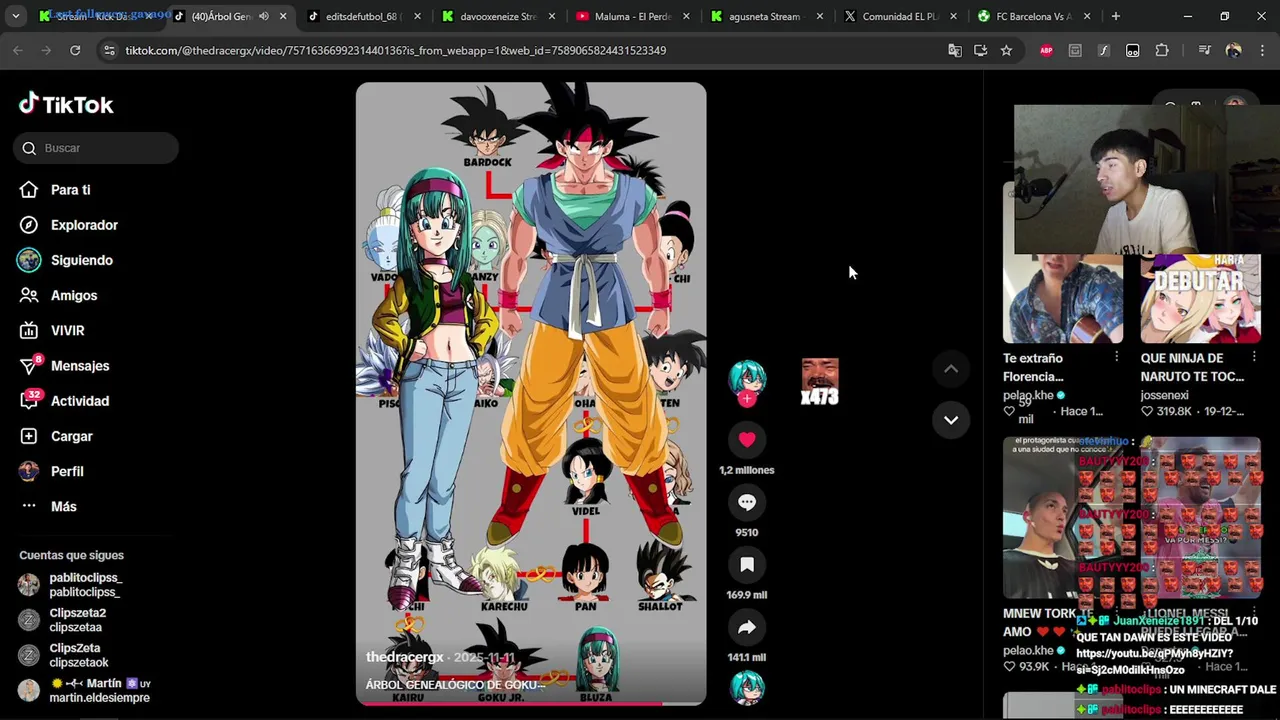Open the sound disc avatar below share
1280x720 pixels.
point(747,688)
